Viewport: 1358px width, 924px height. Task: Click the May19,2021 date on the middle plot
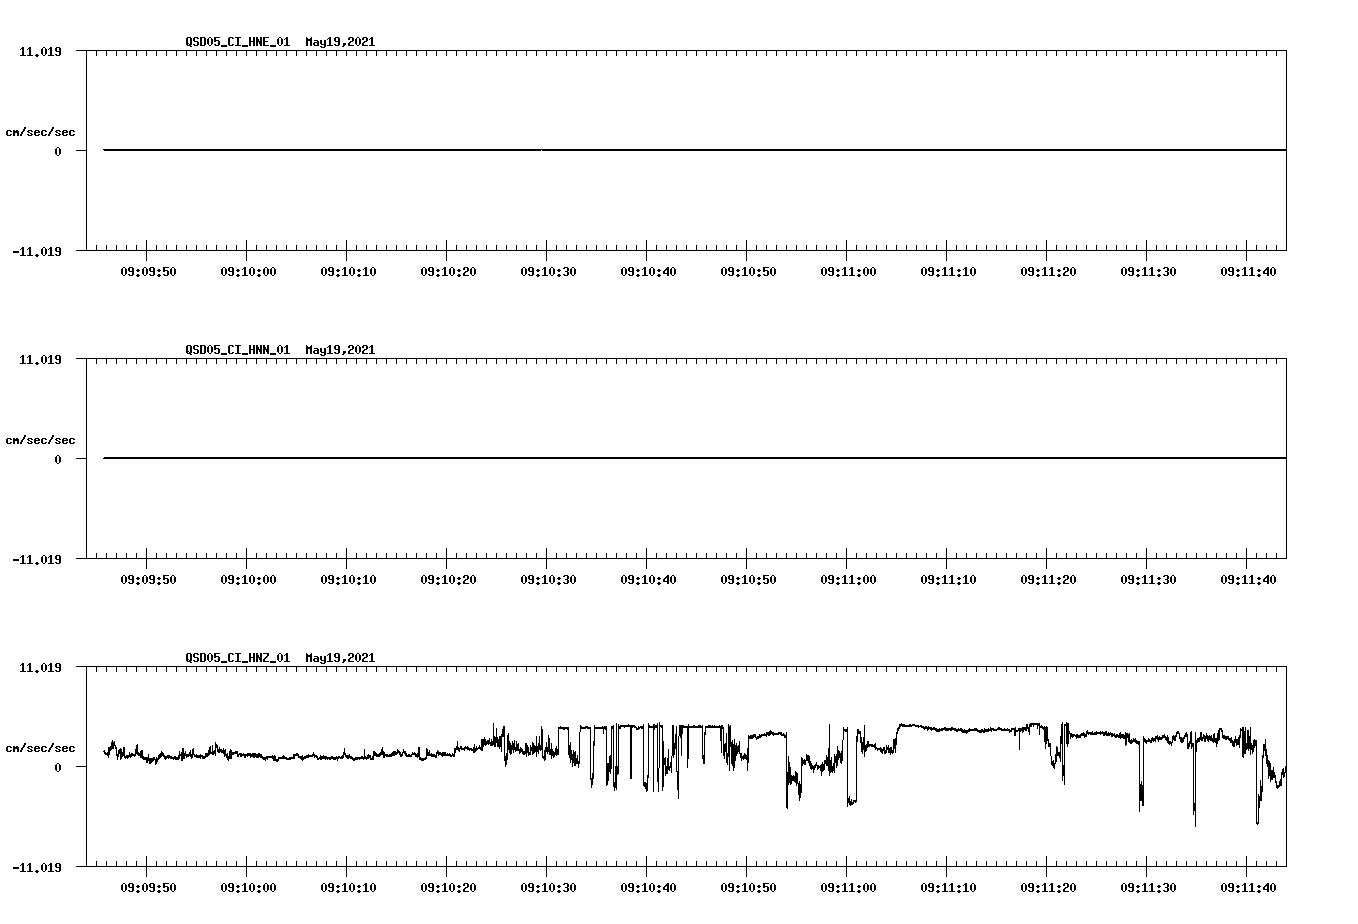click(339, 350)
